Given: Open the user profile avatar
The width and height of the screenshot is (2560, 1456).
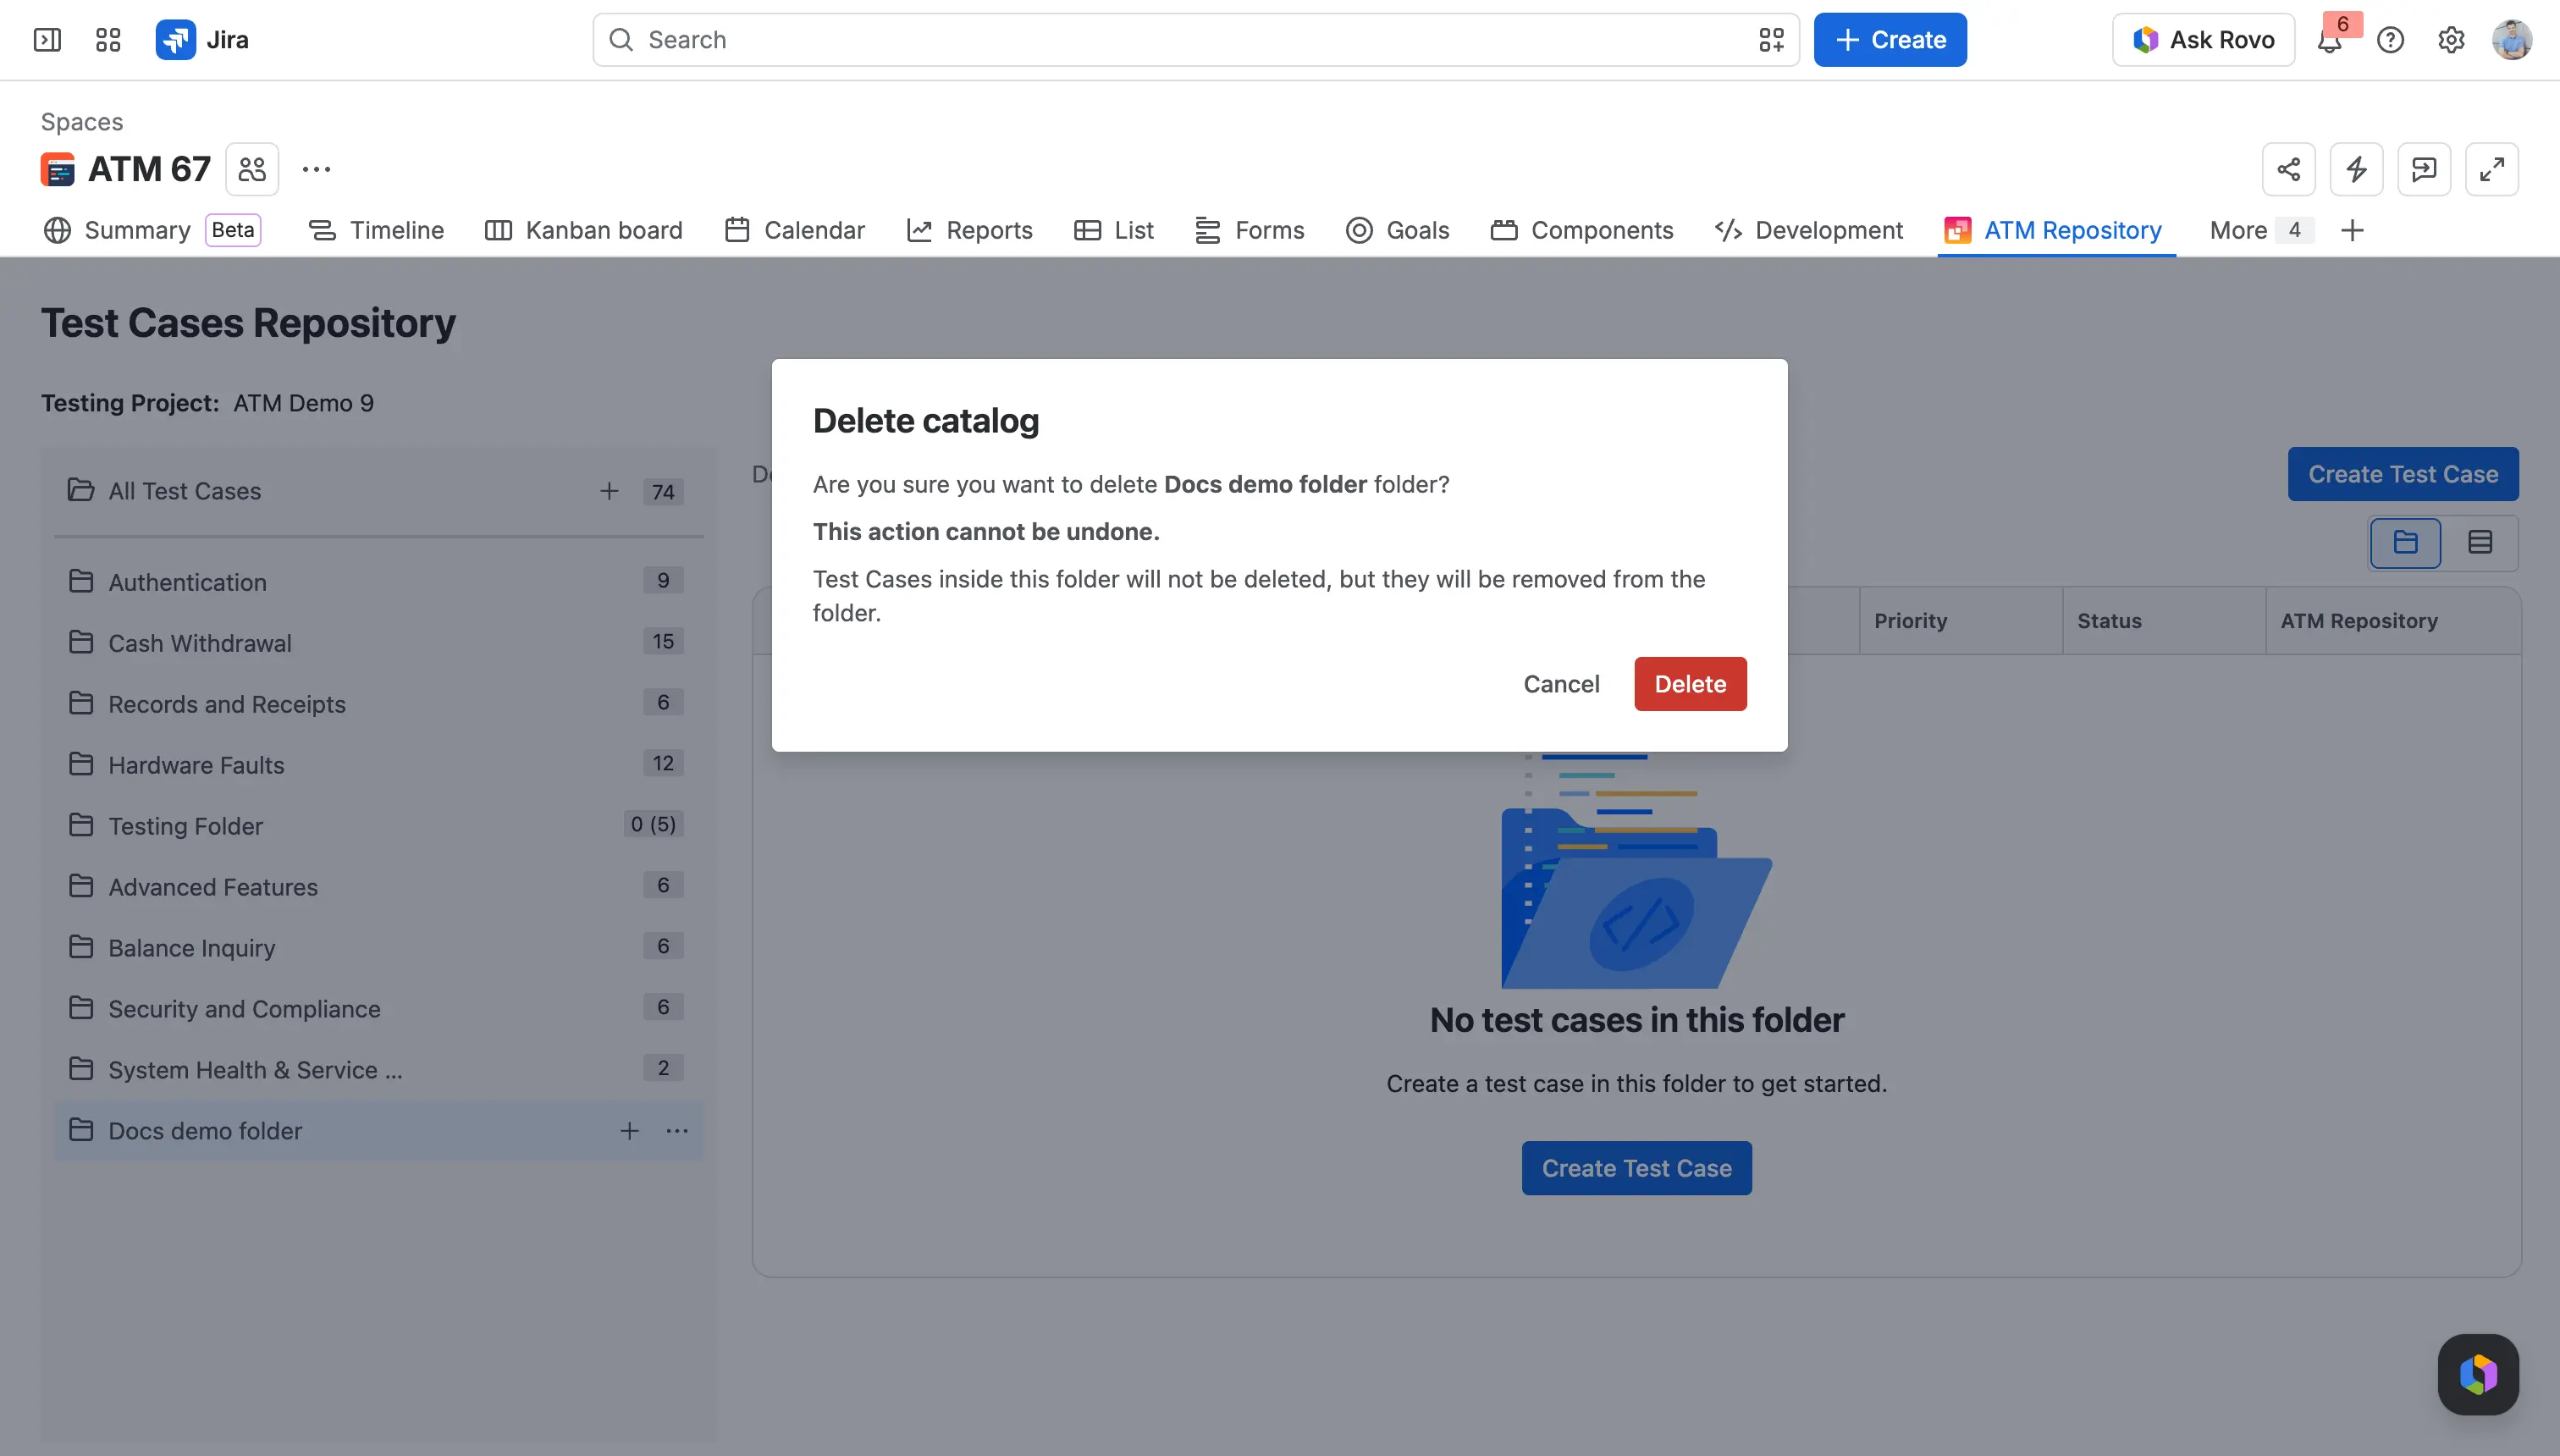Looking at the screenshot, I should 2512,40.
